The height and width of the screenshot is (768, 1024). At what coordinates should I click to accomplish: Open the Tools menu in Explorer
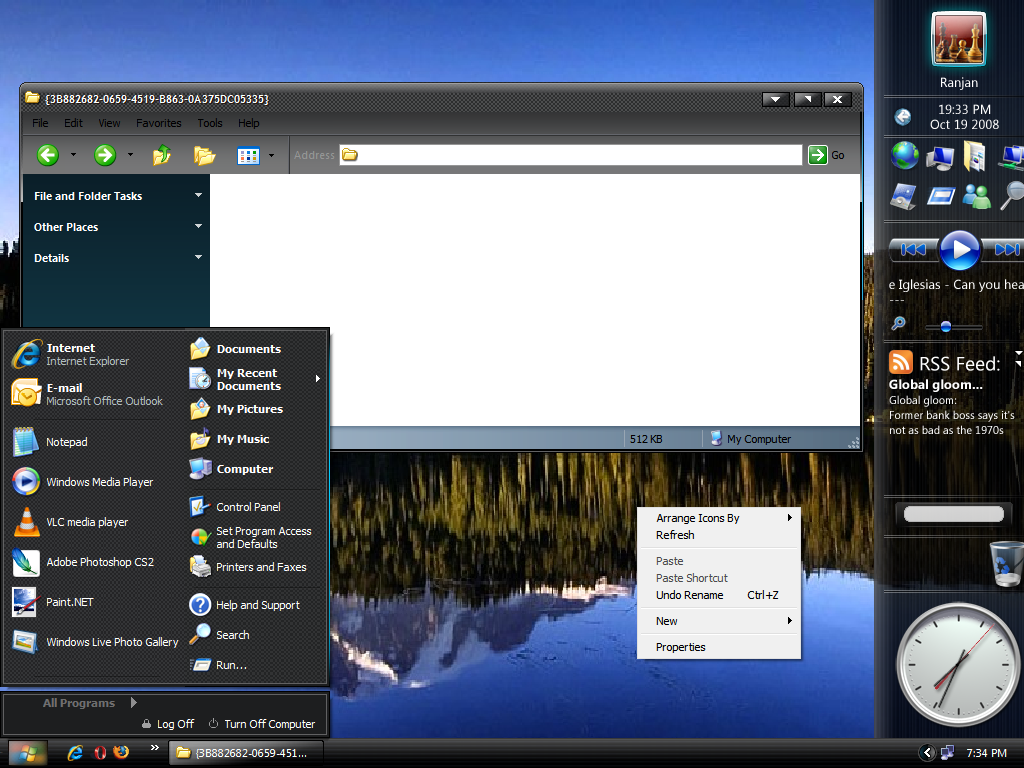coord(210,123)
